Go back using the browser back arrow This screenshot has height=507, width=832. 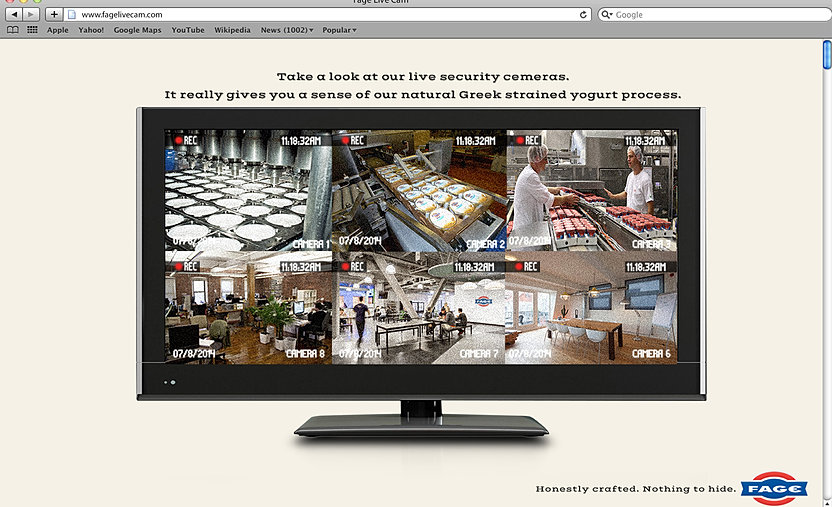coord(14,14)
